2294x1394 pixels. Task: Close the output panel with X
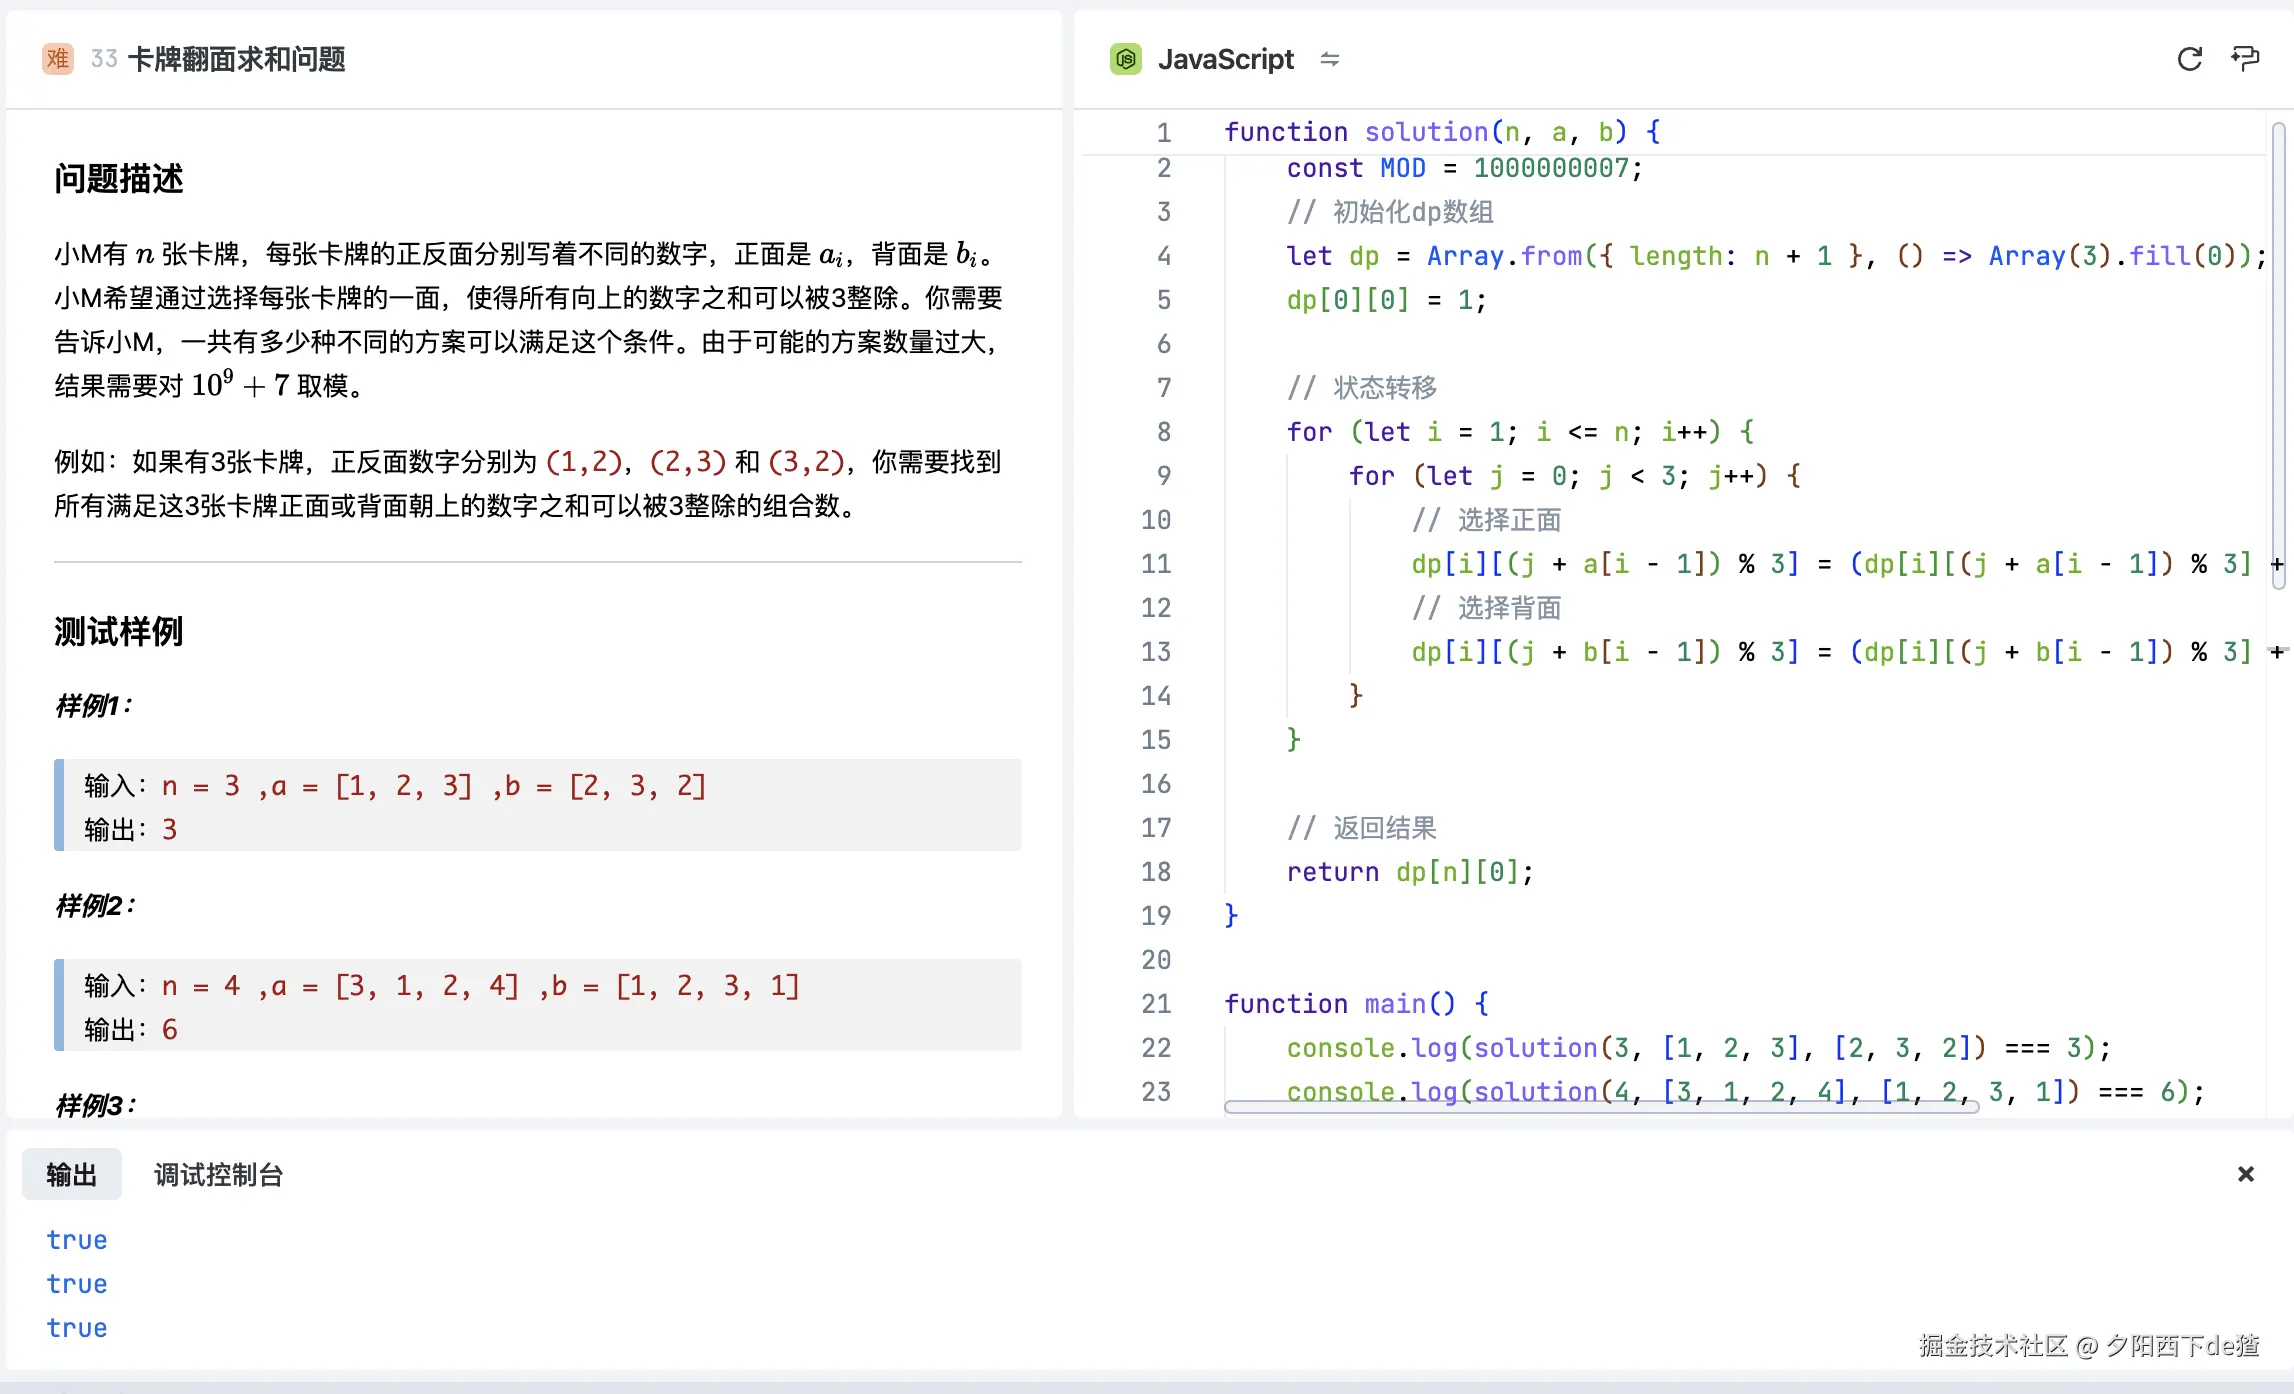tap(2245, 1174)
